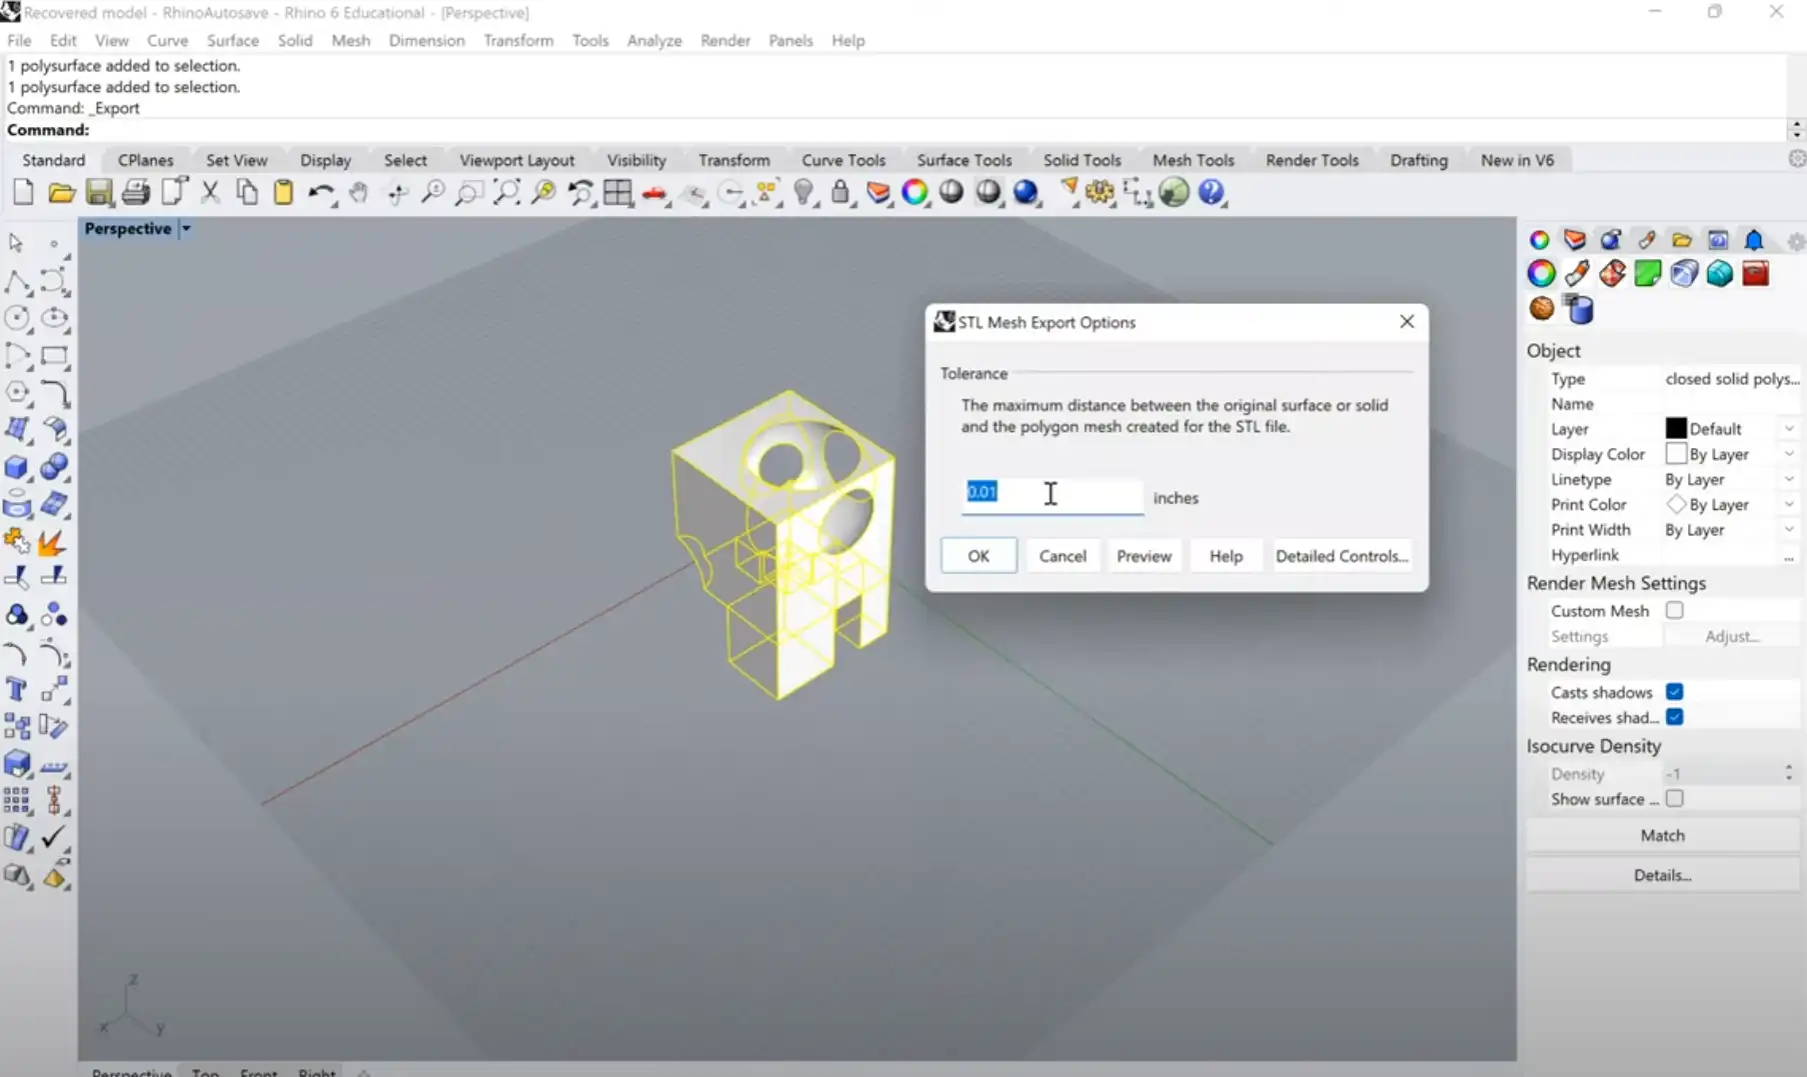Click the Lock padlock icon
Screen dimensions: 1807x1077
[x=840, y=192]
